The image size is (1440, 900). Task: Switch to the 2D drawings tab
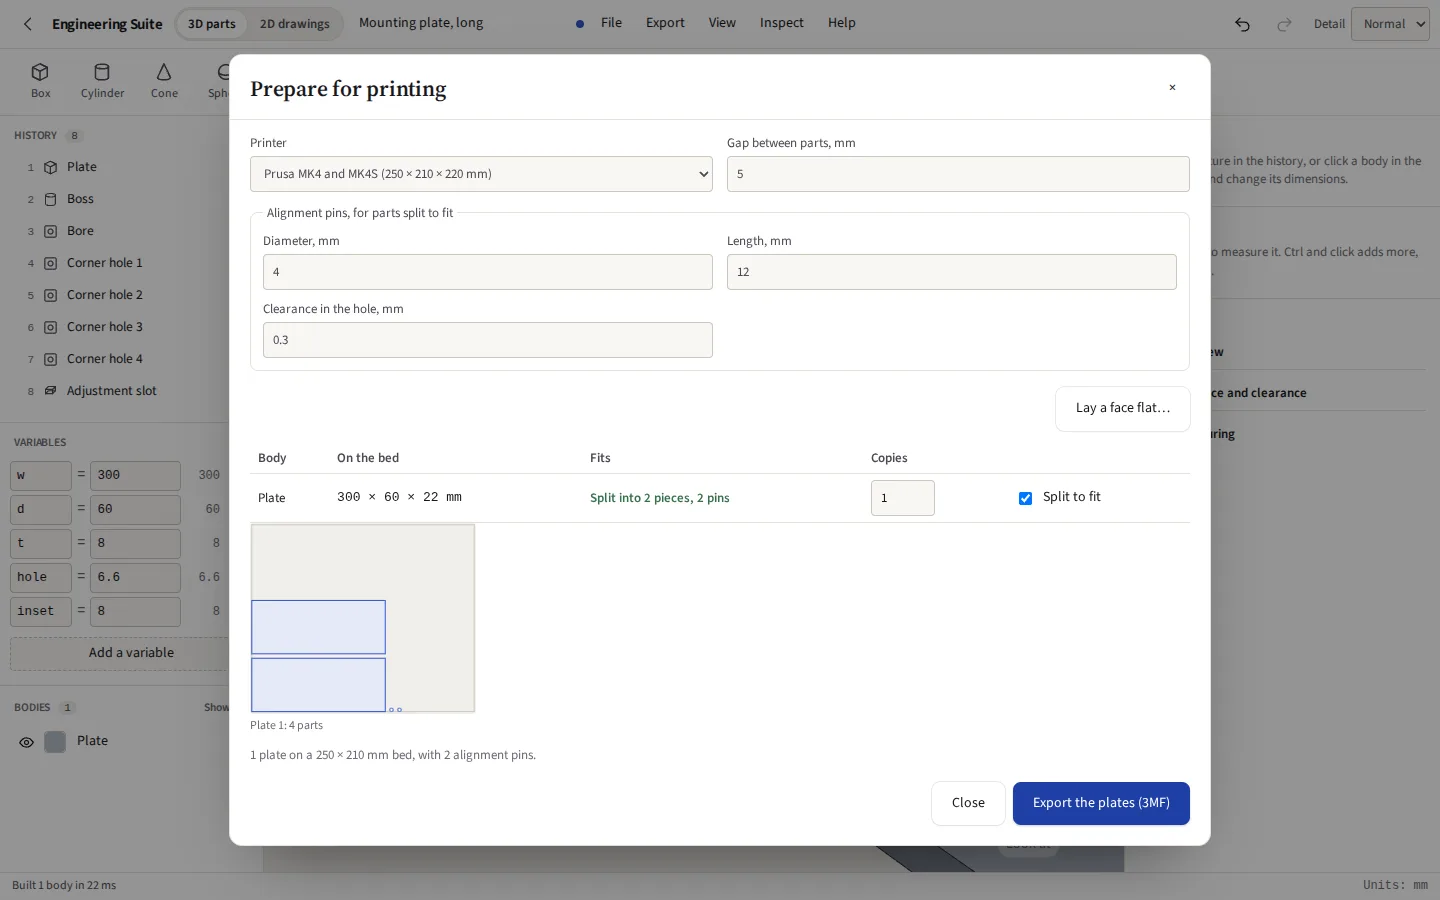[x=294, y=24]
